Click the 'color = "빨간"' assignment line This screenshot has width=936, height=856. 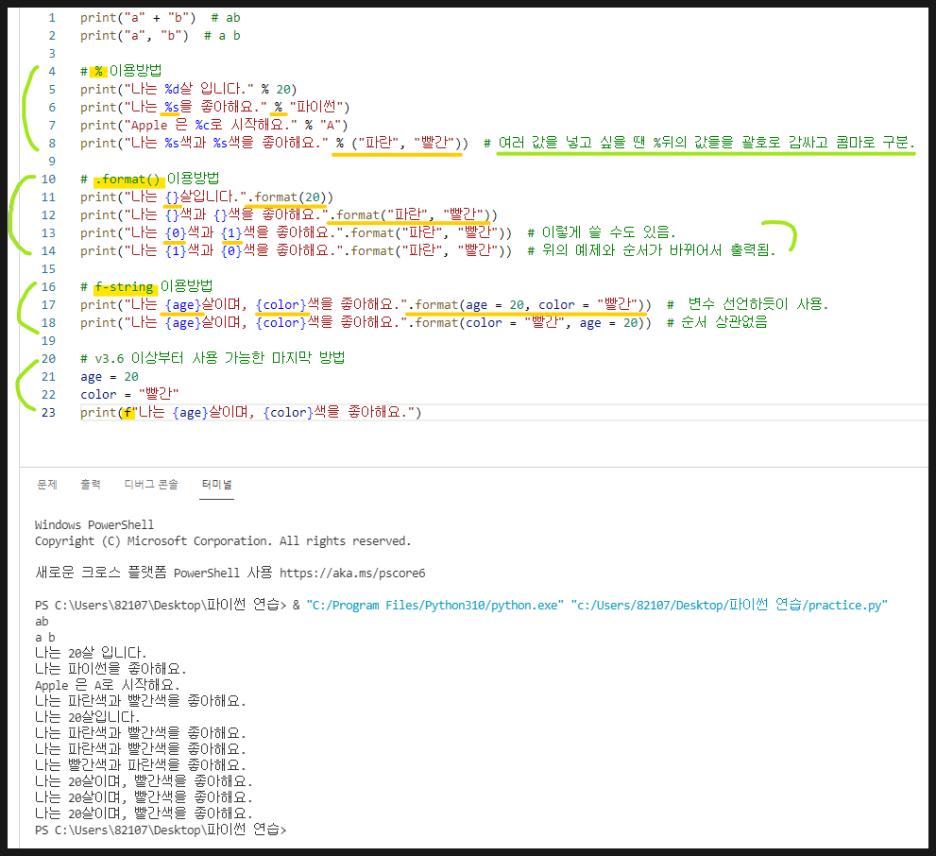pos(129,395)
